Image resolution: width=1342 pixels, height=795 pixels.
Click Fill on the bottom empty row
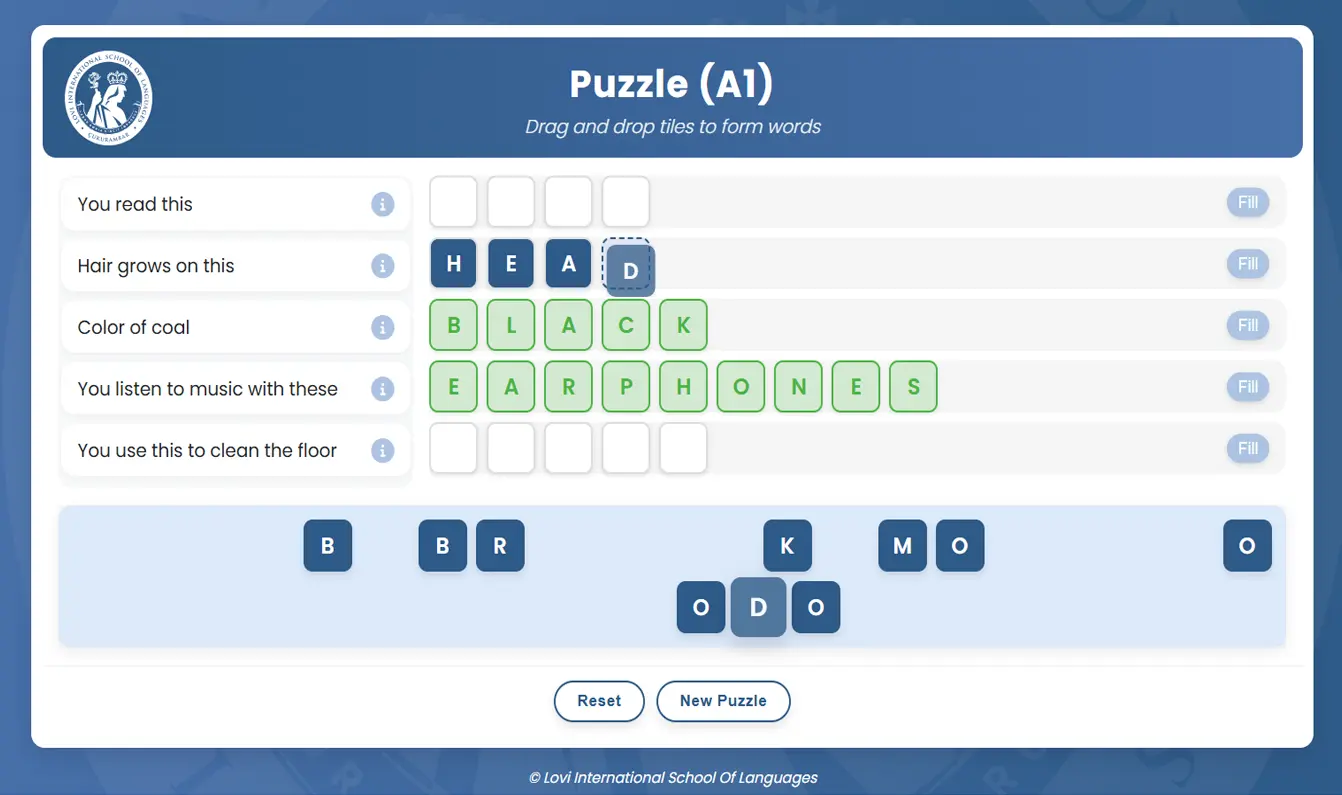[x=1247, y=448]
